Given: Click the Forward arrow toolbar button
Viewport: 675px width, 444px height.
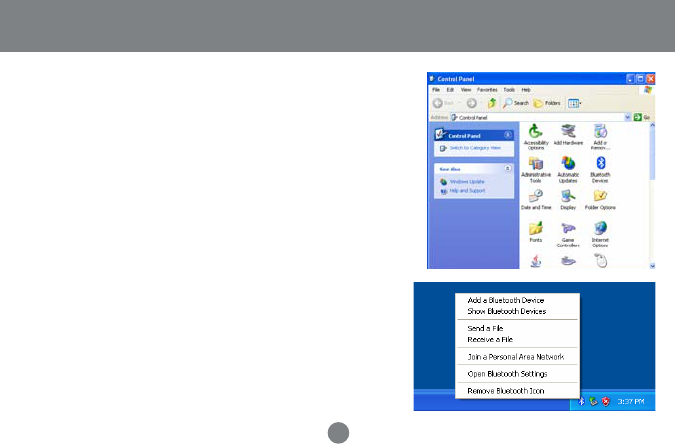Looking at the screenshot, I should coord(472,103).
